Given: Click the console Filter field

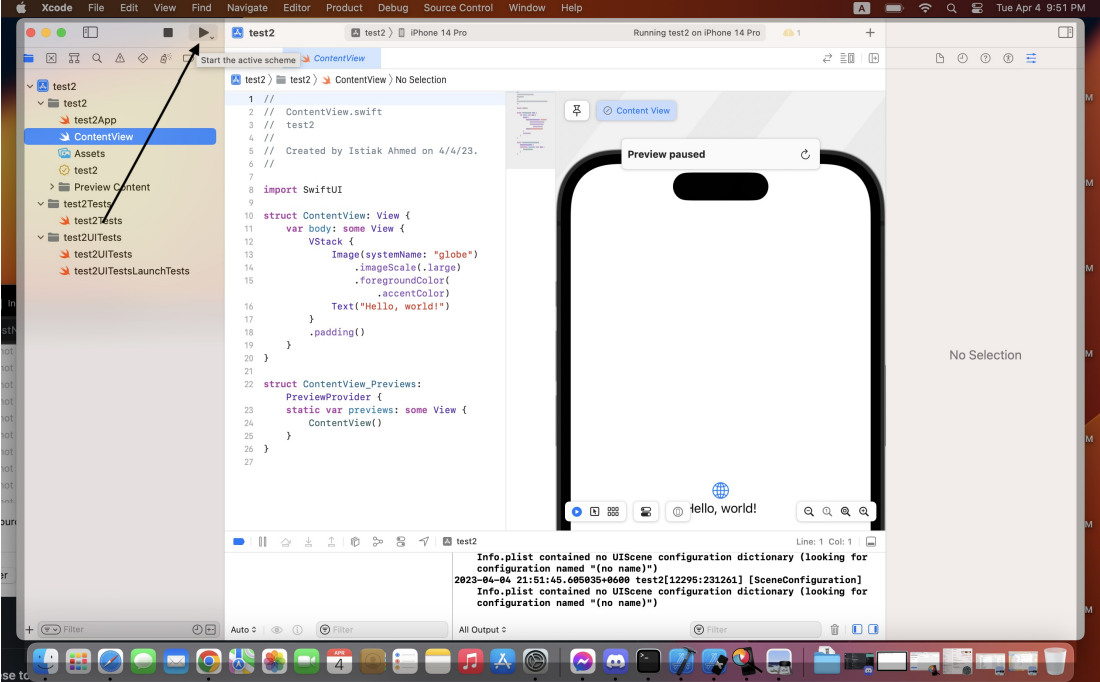Looking at the screenshot, I should (x=756, y=629).
